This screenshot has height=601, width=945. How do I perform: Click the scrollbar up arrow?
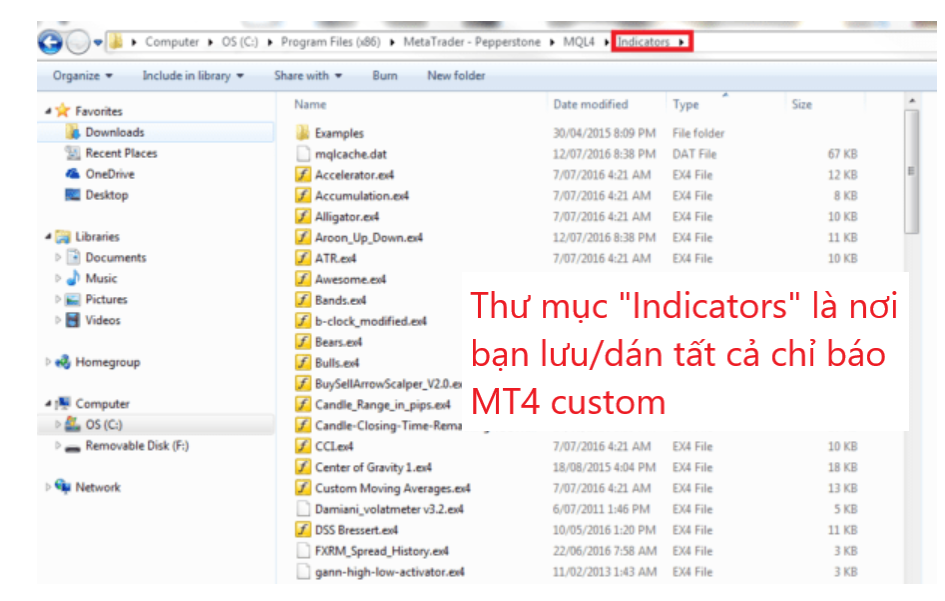(911, 101)
